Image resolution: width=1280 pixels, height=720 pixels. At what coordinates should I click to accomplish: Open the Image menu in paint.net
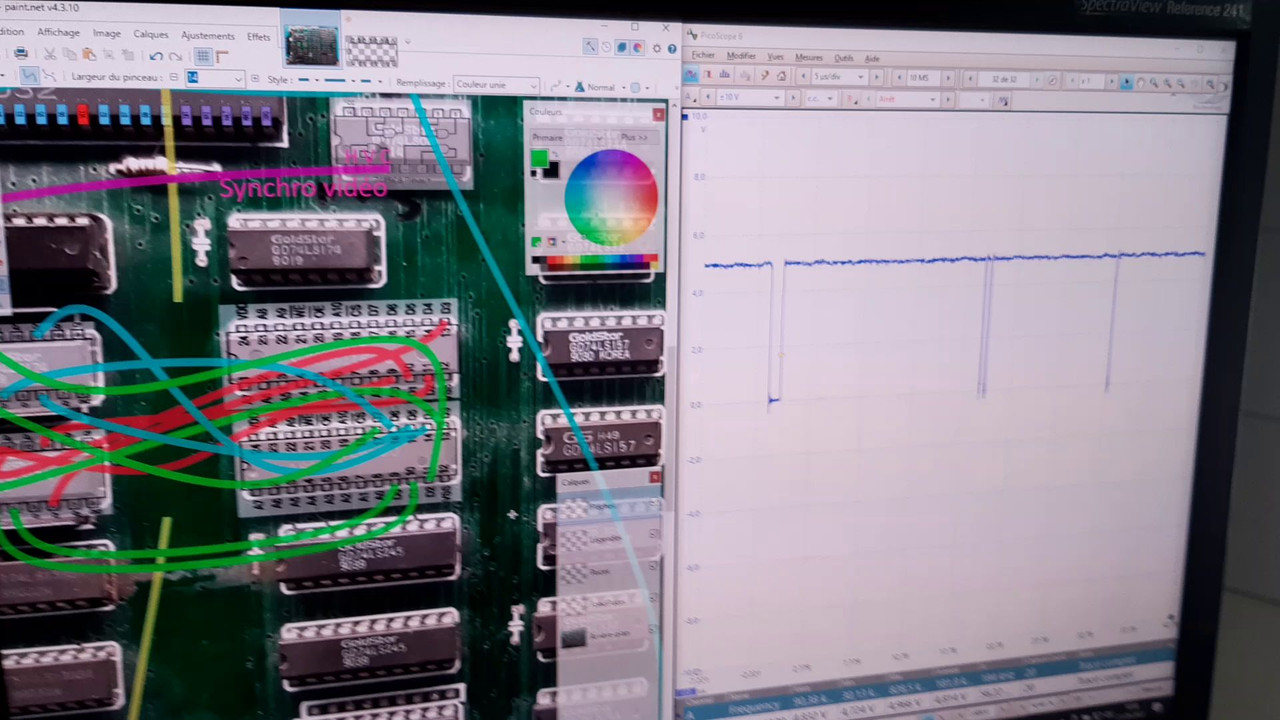106,33
